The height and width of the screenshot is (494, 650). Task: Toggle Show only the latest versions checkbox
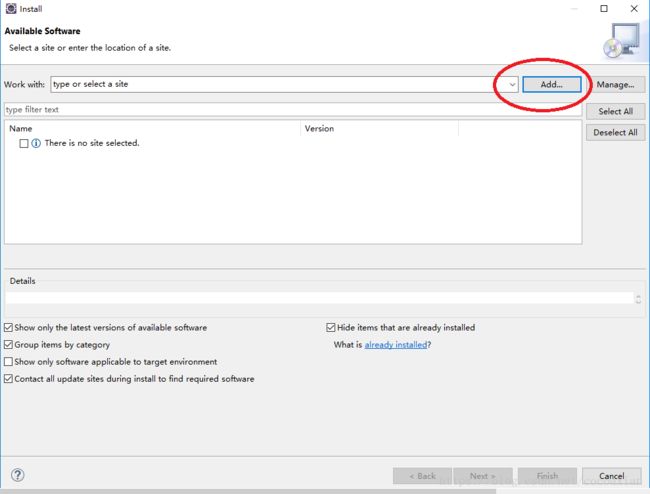coord(8,327)
